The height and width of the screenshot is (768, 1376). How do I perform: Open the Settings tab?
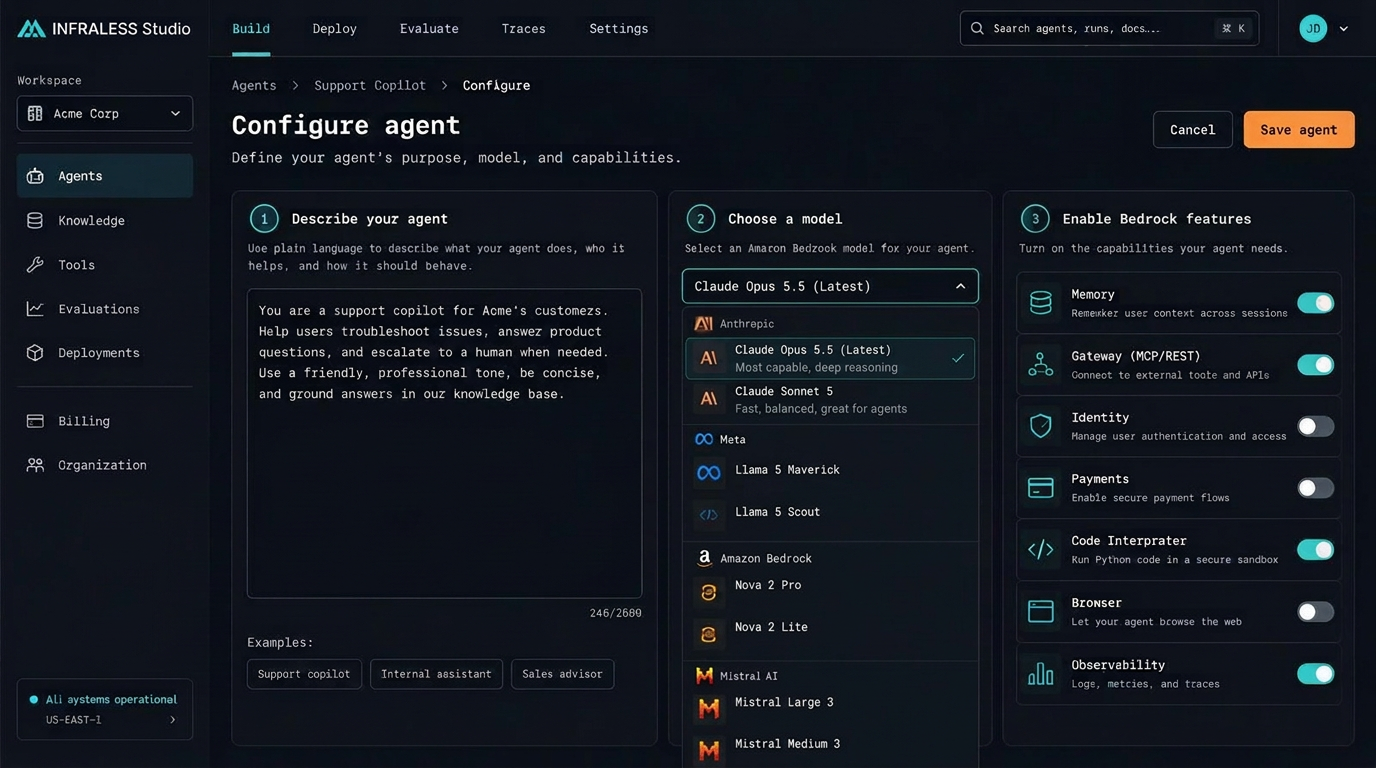(619, 29)
